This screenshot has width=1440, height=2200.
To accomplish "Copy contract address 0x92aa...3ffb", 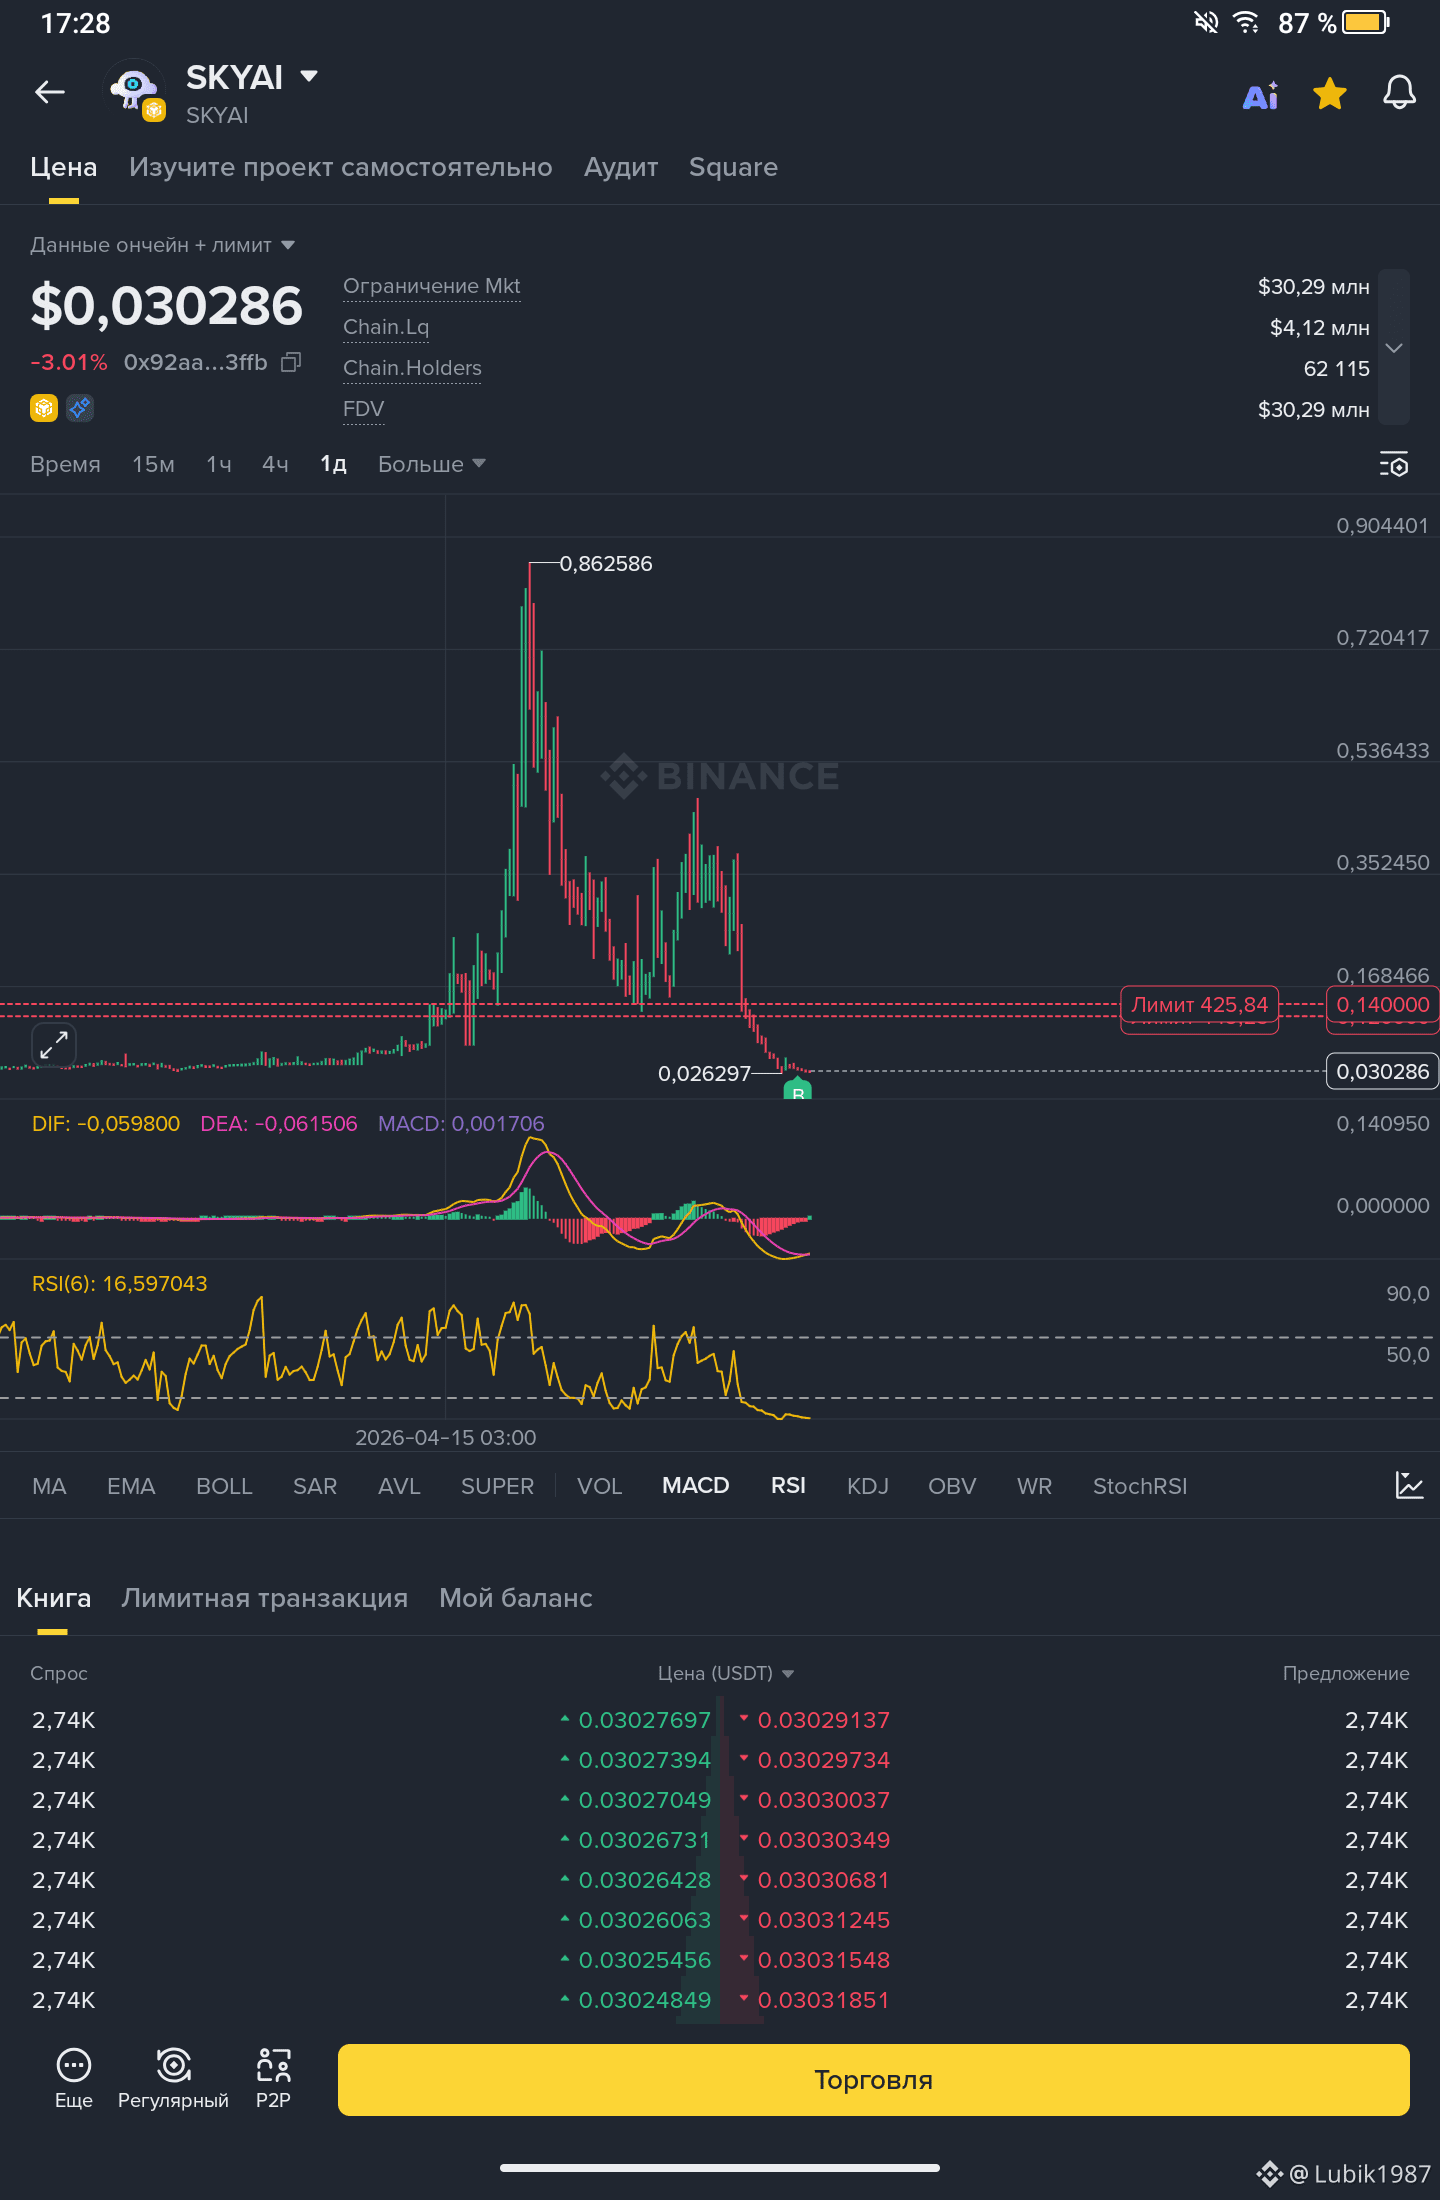I will 291,362.
